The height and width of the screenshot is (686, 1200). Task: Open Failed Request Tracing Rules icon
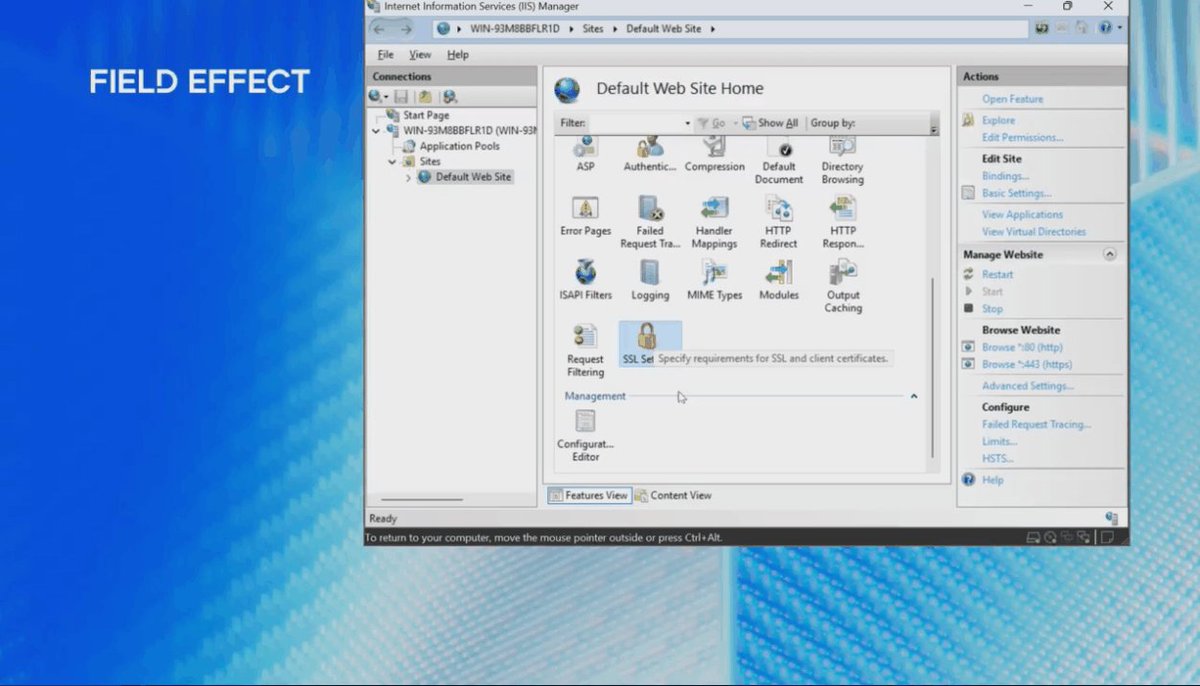coord(650,208)
